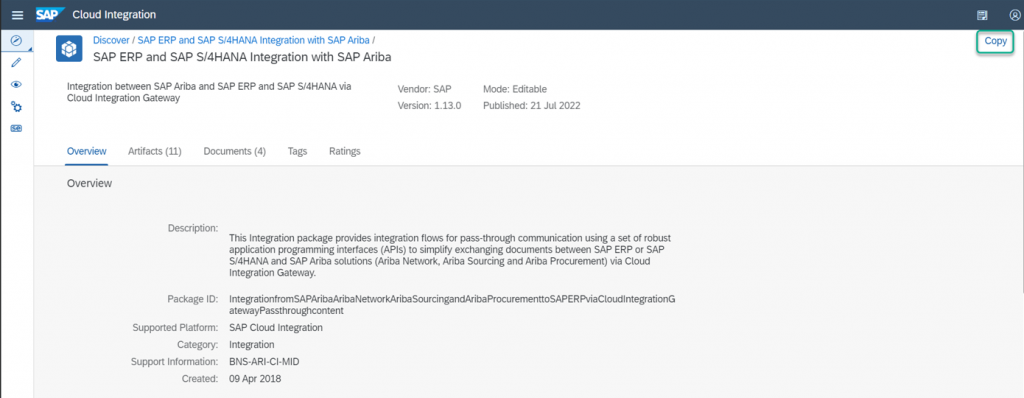1024x398 pixels.
Task: Open the Settings gear icon in sidebar
Action: [17, 107]
